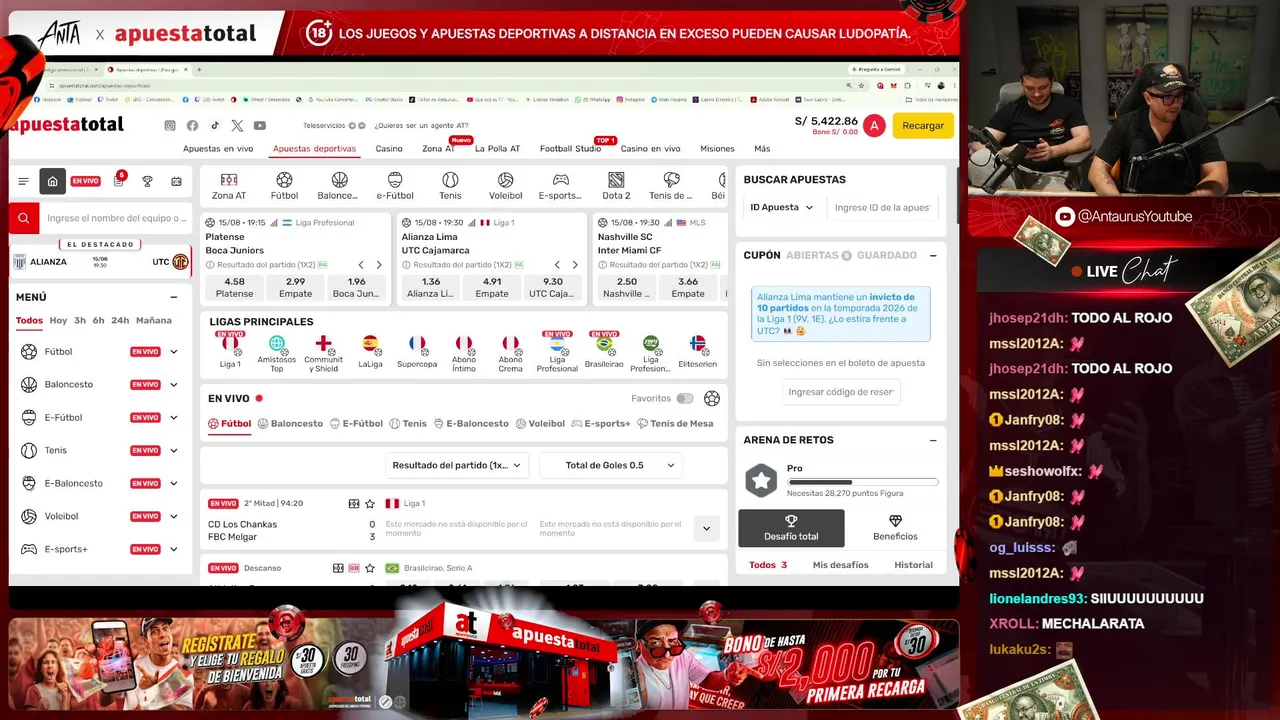The image size is (1280, 720).
Task: Select the Voleibol icon in the sports carousel
Action: click(x=505, y=180)
